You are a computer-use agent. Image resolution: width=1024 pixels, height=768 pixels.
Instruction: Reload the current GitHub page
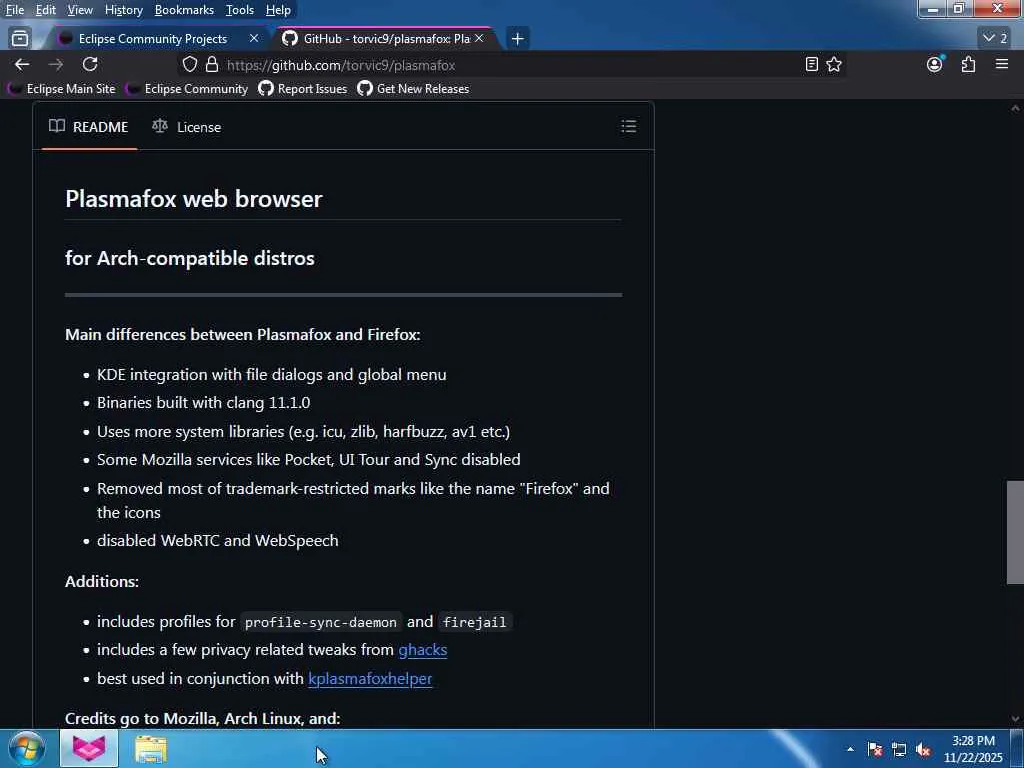[90, 64]
